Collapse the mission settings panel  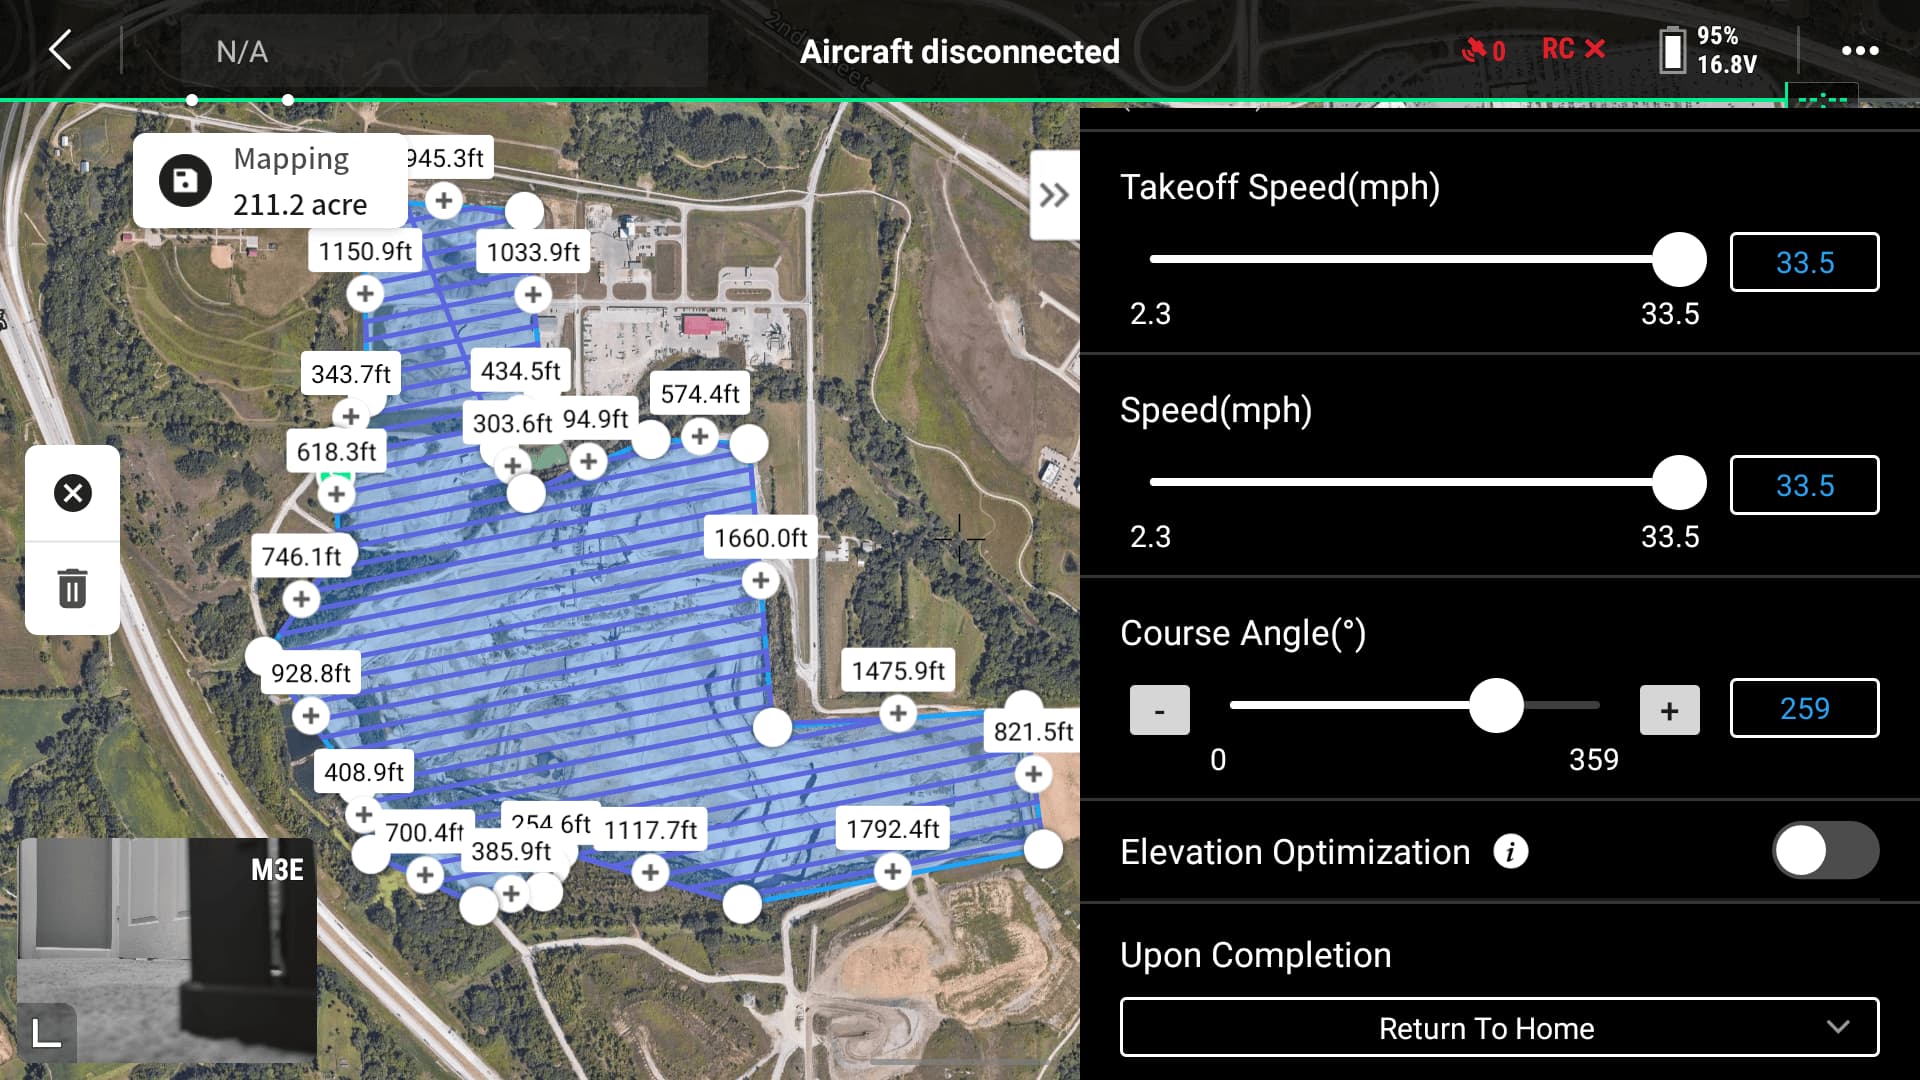pos(1052,196)
